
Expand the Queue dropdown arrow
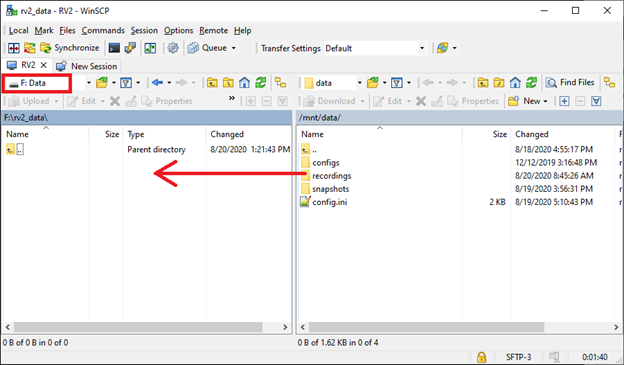pos(234,48)
